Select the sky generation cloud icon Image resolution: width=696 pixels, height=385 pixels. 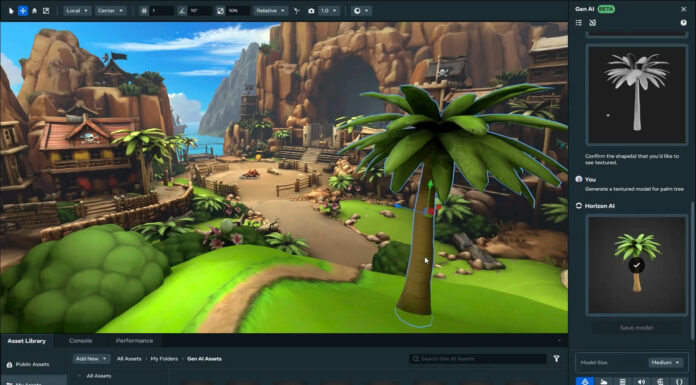[604, 381]
